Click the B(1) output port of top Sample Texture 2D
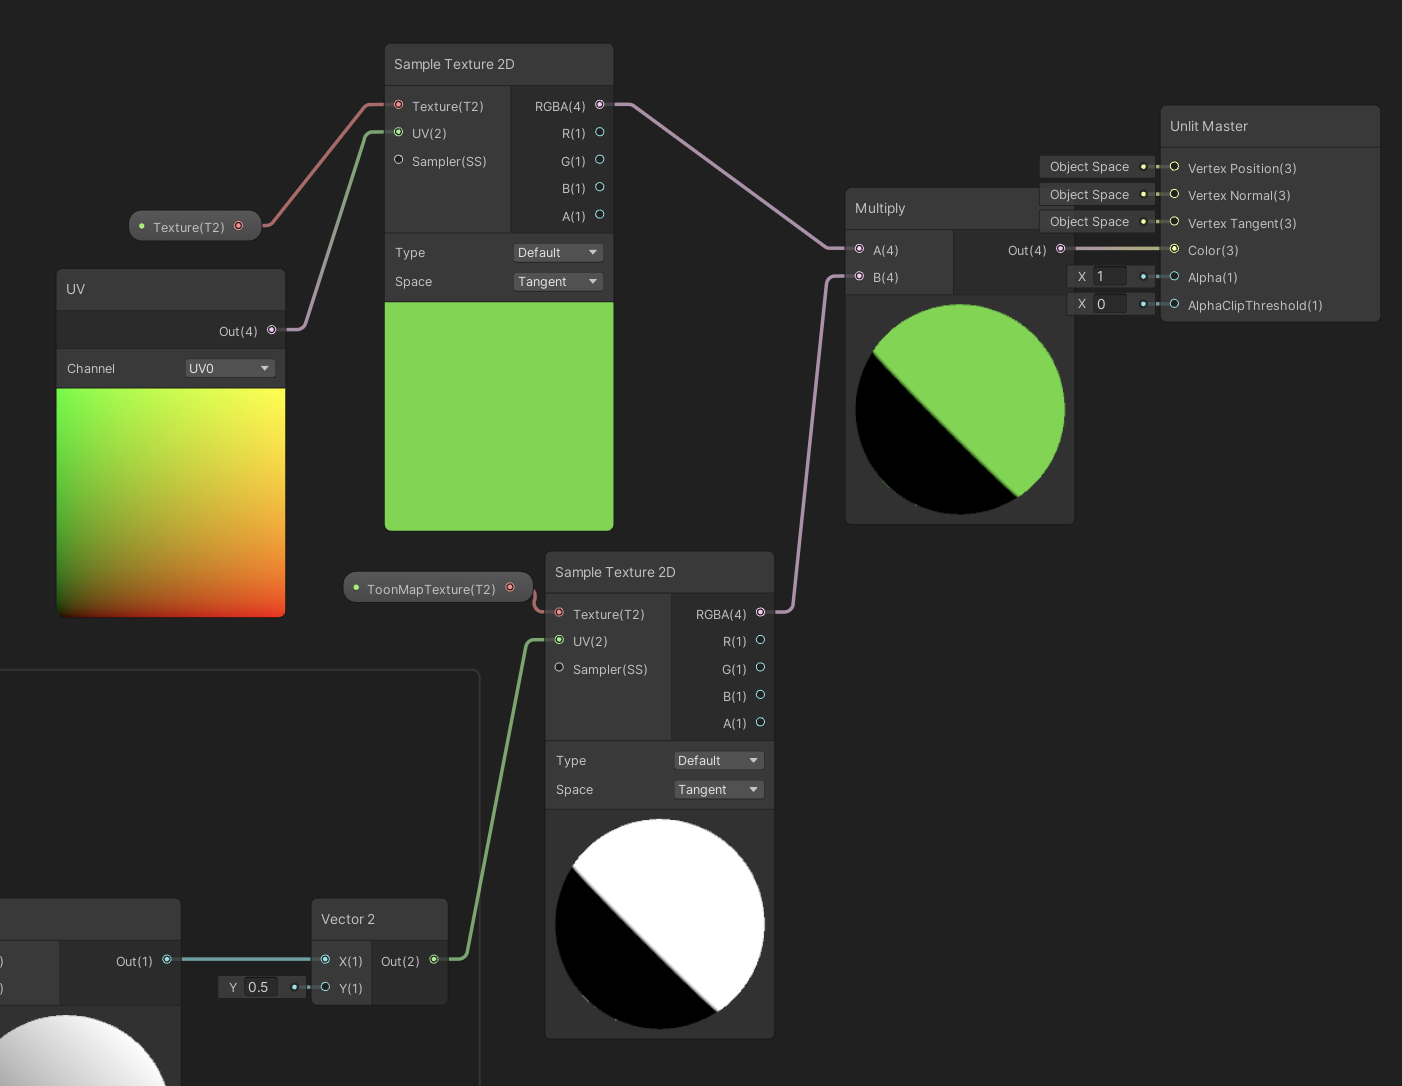This screenshot has height=1086, width=1402. click(x=600, y=187)
